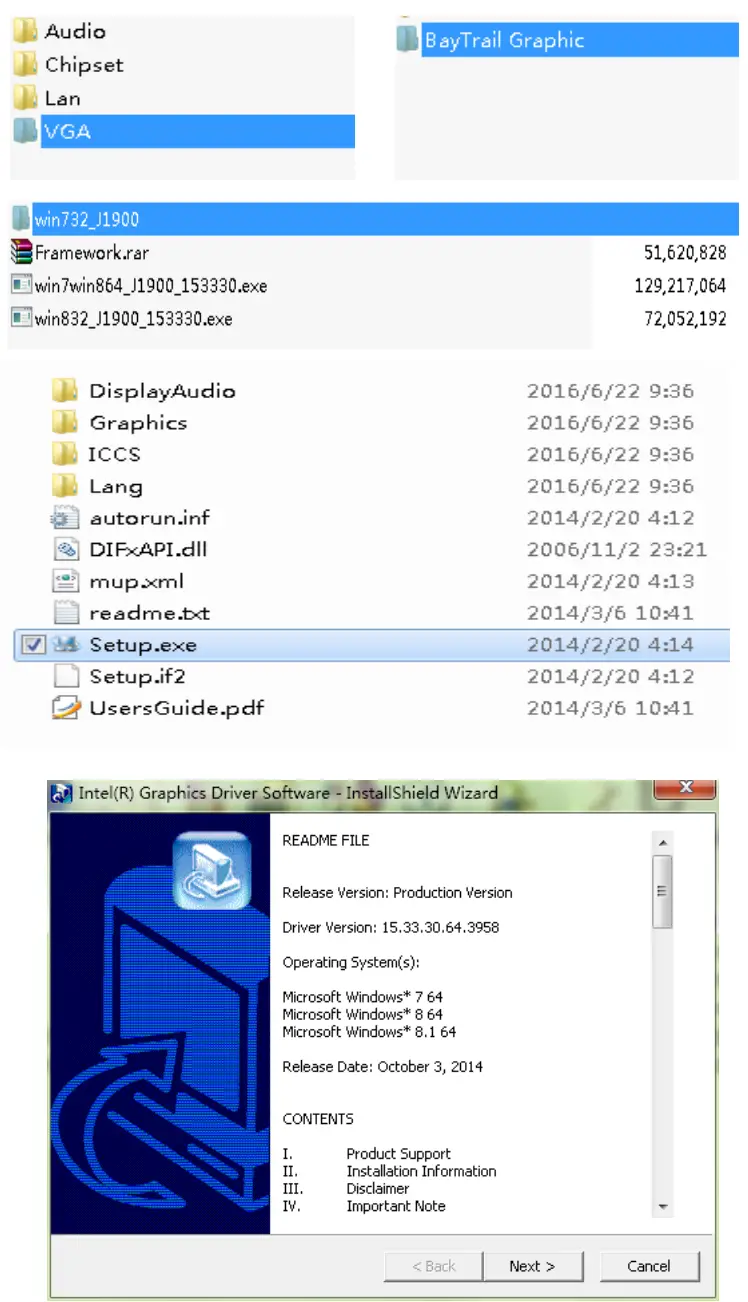This screenshot has width=748, height=1302.
Task: Click the 51,620,828 file size value
Action: point(685,253)
